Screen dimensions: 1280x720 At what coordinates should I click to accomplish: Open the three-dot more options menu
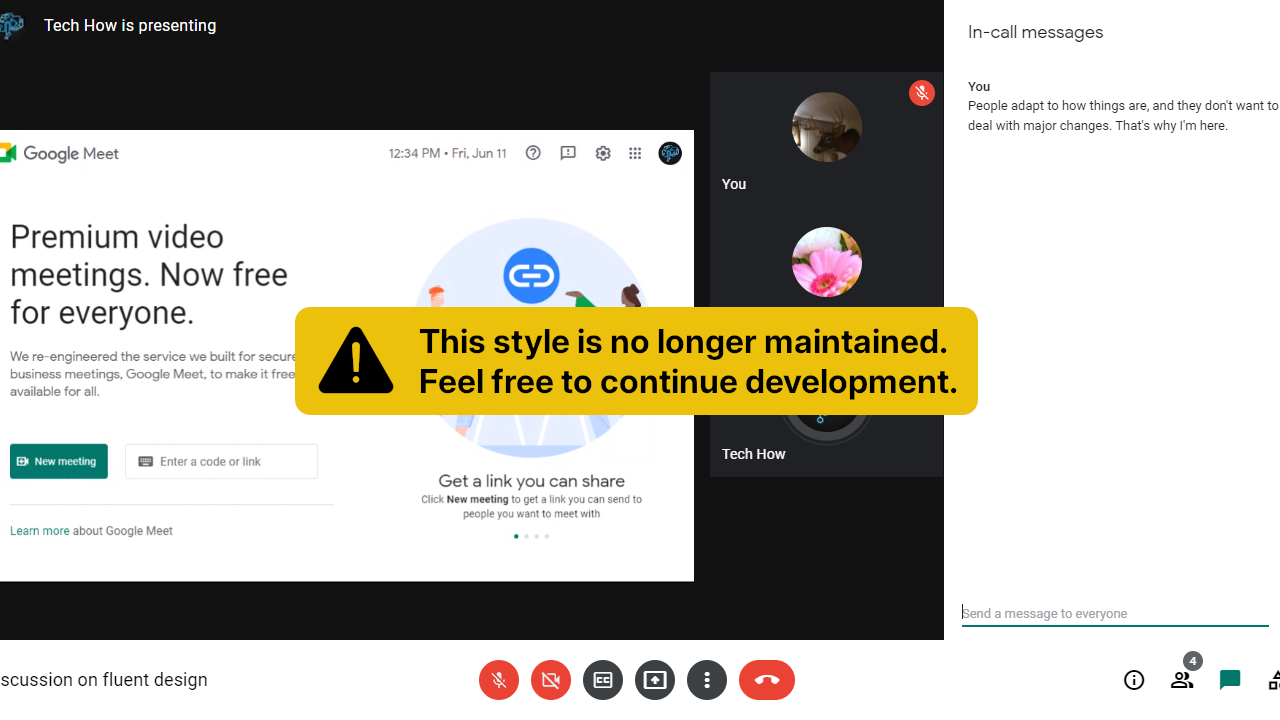[x=707, y=680]
